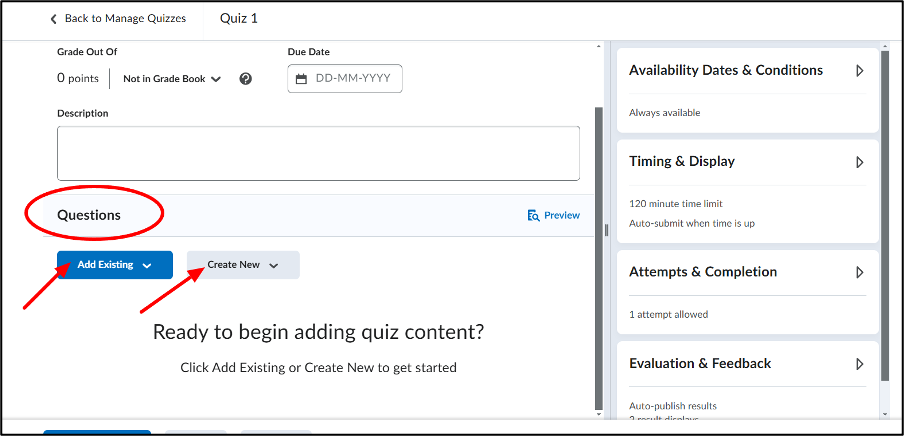Image resolution: width=904 pixels, height=436 pixels.
Task: Click the panel divider resize handle
Action: 606,230
